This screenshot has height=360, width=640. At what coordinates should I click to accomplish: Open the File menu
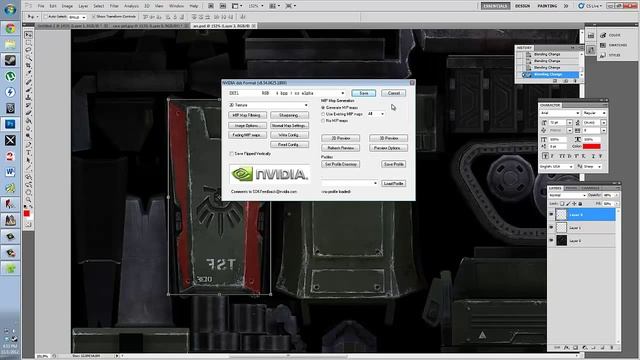41,6
